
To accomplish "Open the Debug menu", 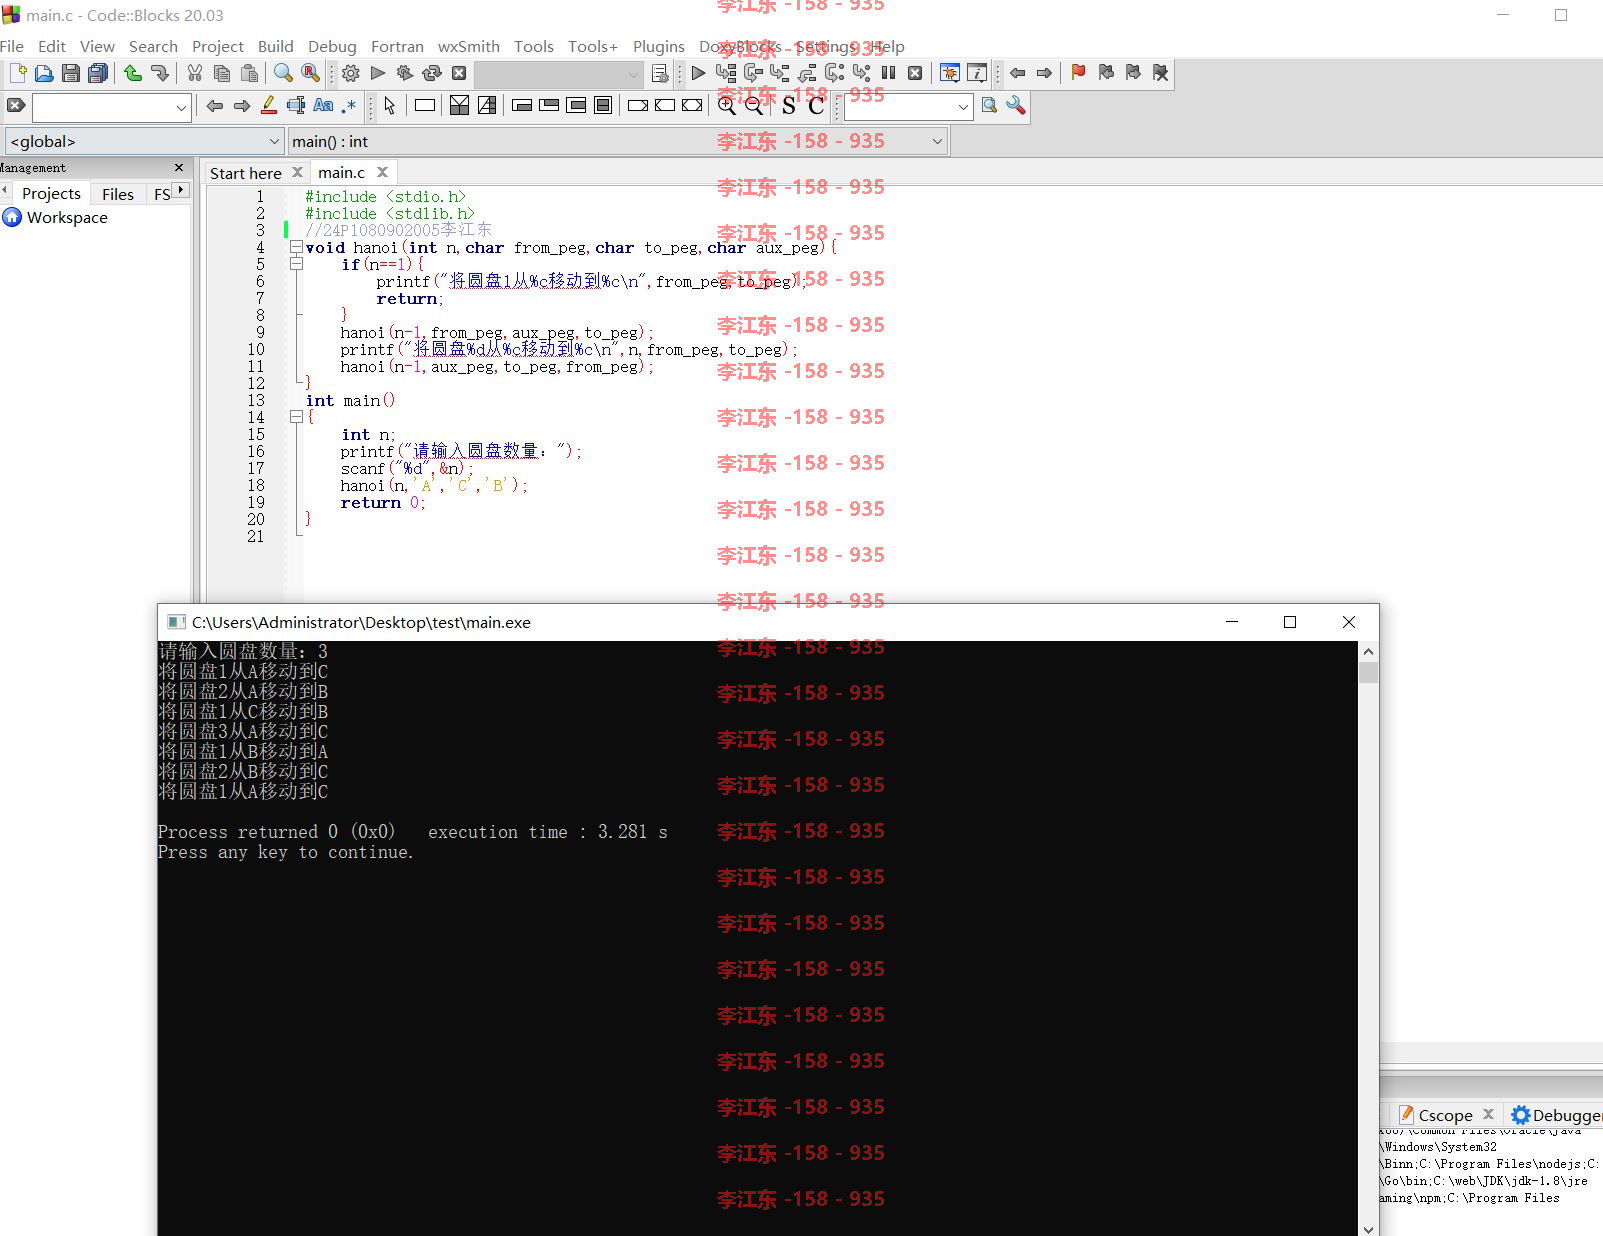I will [x=332, y=46].
